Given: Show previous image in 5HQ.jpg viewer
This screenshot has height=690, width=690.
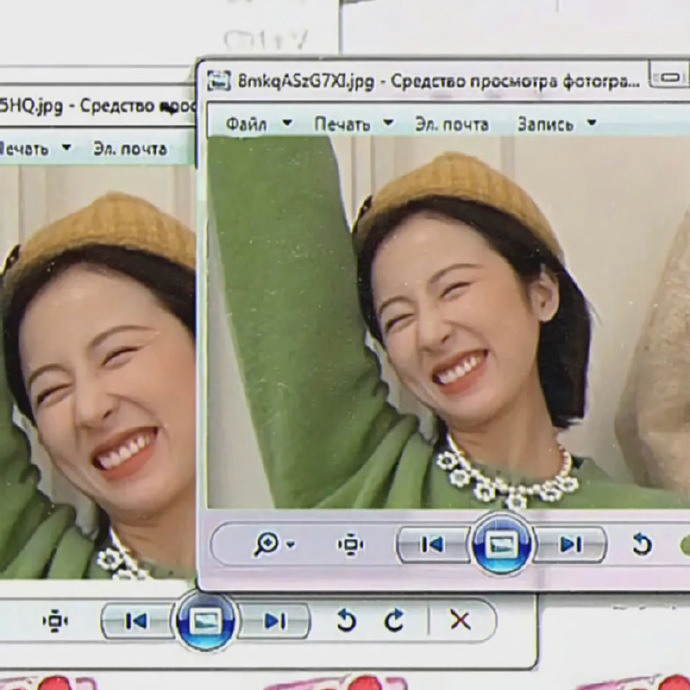Looking at the screenshot, I should [137, 621].
